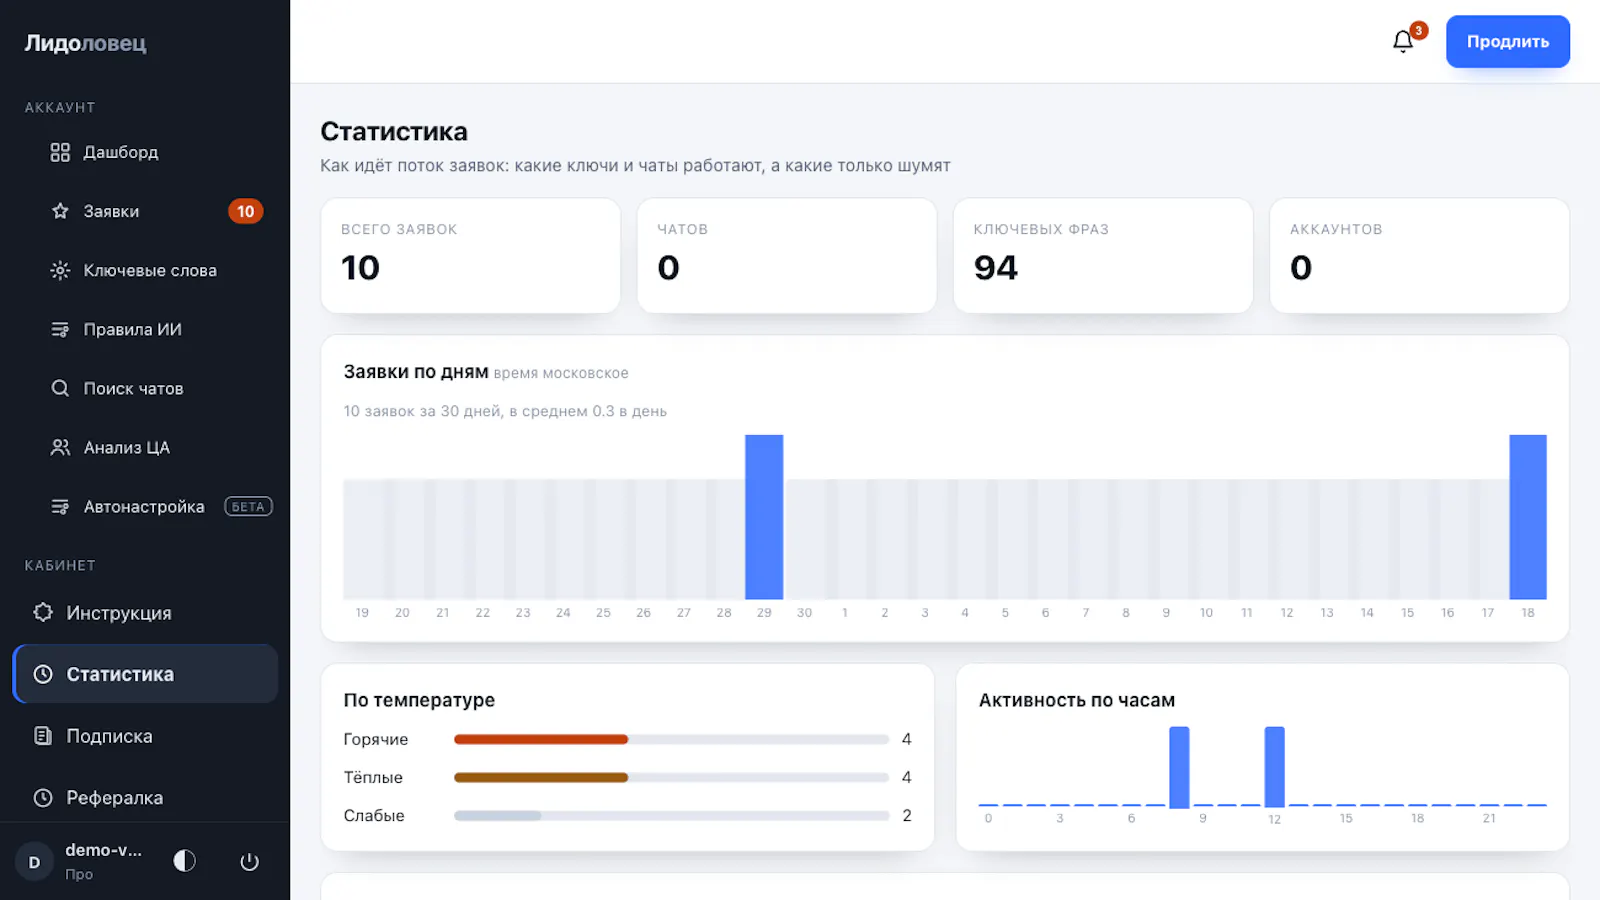Click the Заявки по дням heading

coord(416,372)
